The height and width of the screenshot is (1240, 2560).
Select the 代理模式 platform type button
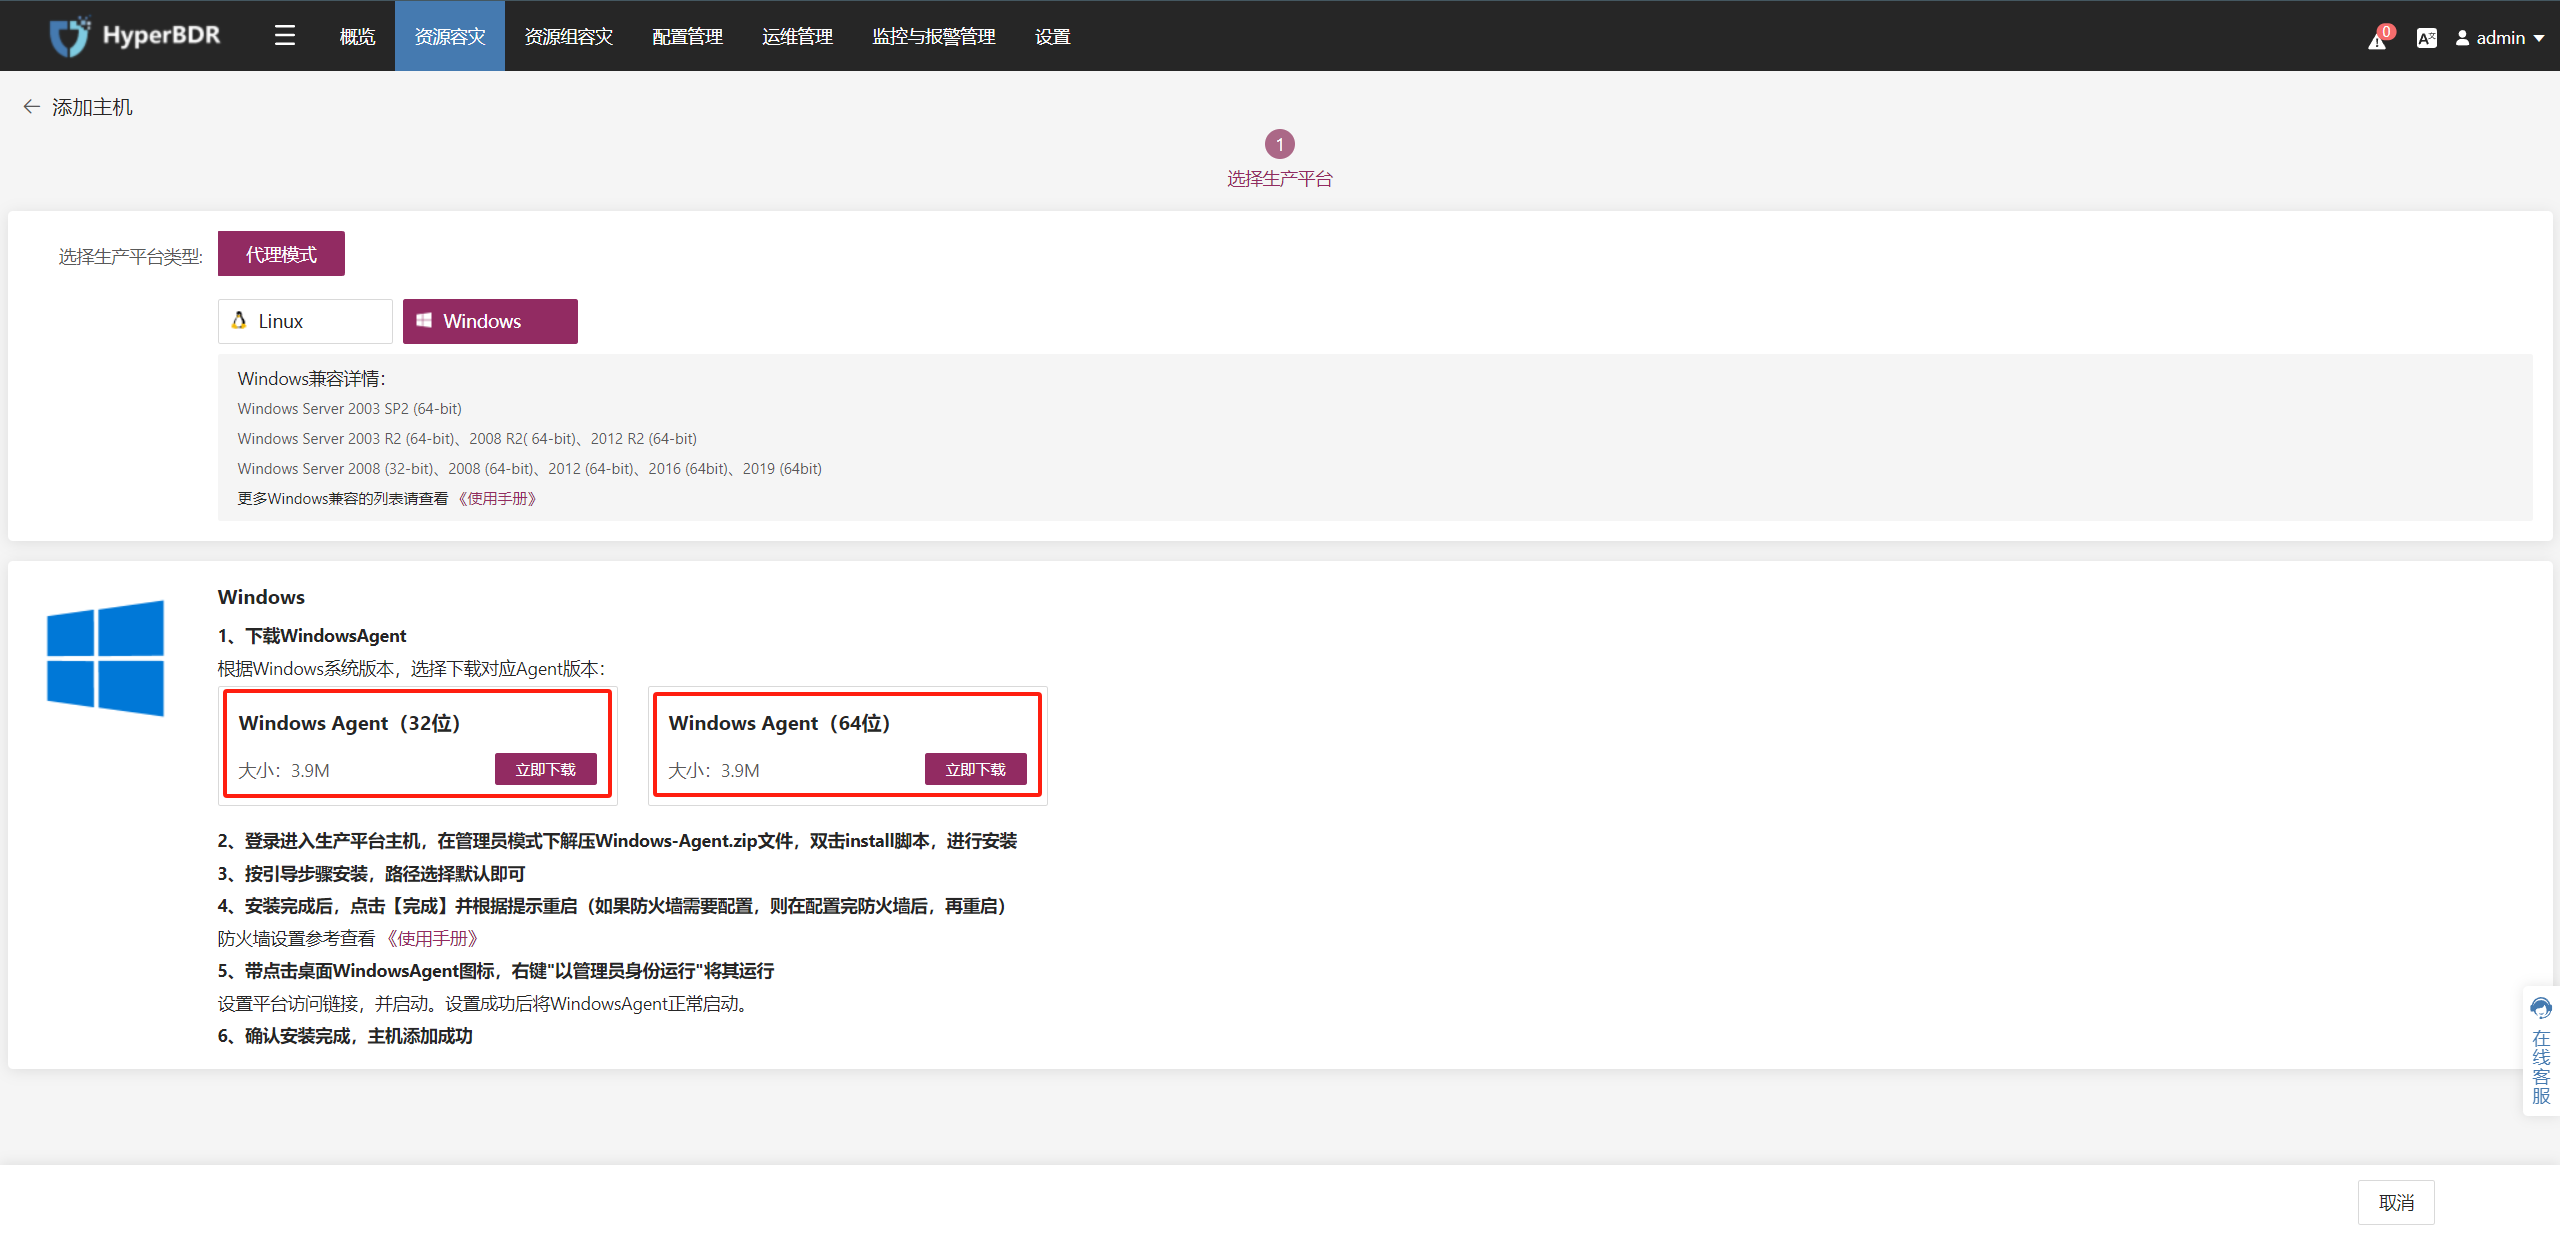tap(281, 254)
